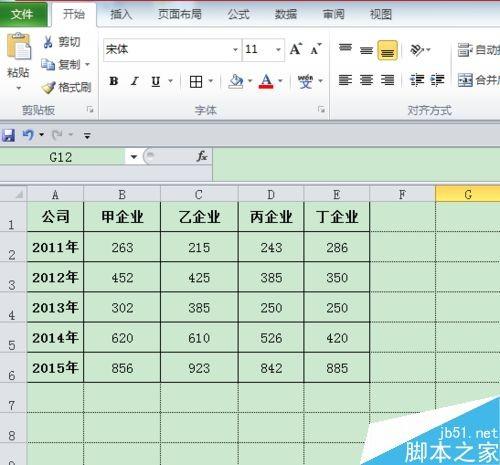Toggle Italic formatting

[x=135, y=81]
